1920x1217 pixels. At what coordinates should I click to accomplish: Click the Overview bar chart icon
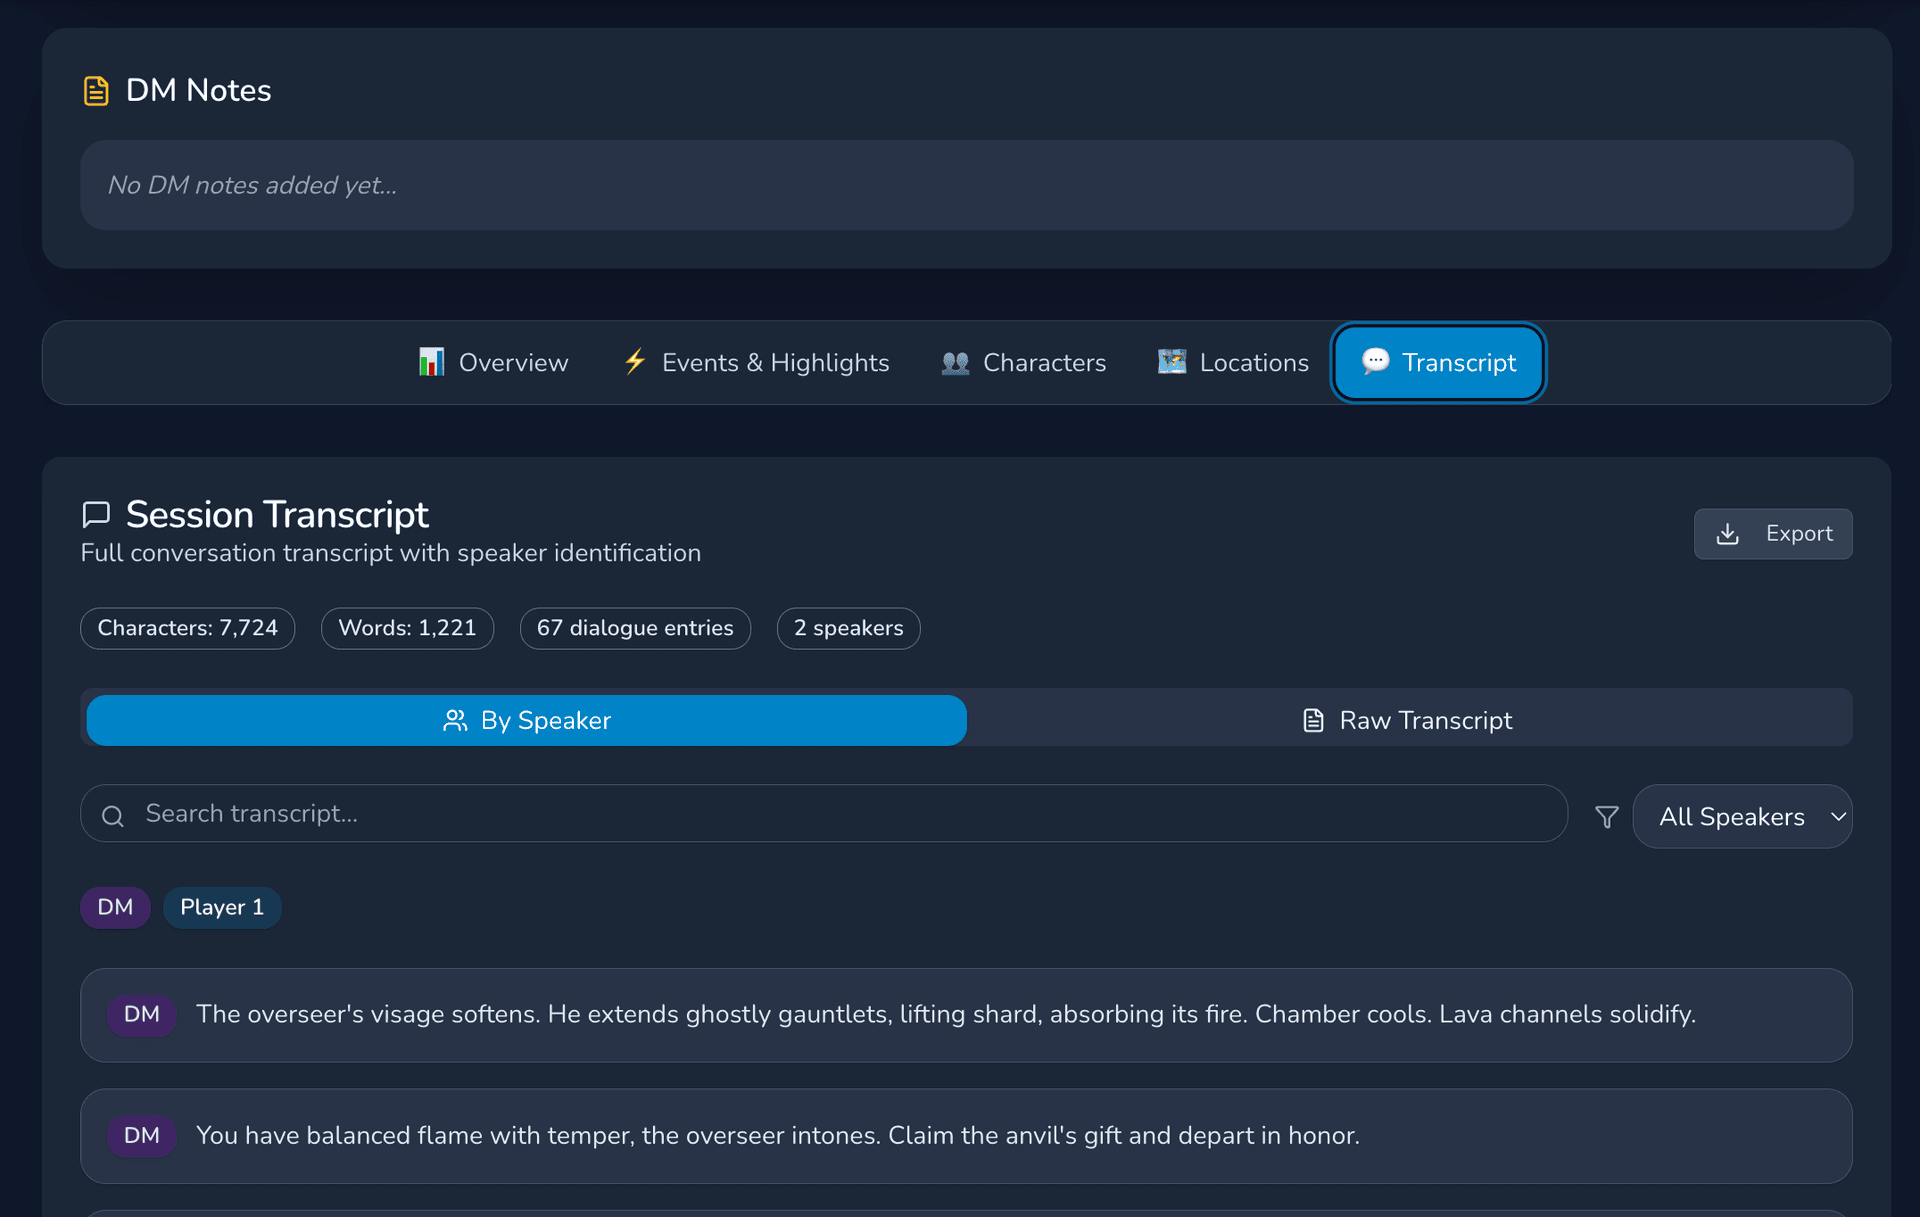[431, 362]
